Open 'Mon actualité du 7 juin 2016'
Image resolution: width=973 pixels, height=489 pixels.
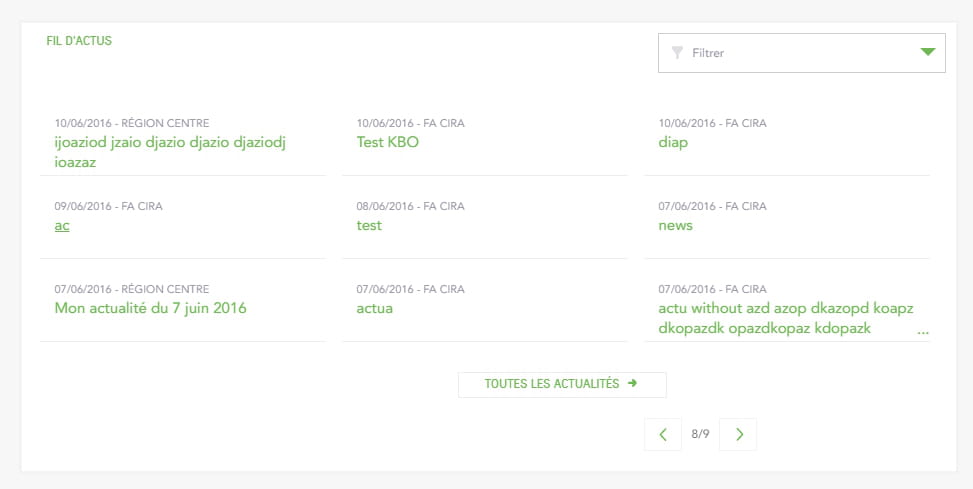(x=151, y=308)
